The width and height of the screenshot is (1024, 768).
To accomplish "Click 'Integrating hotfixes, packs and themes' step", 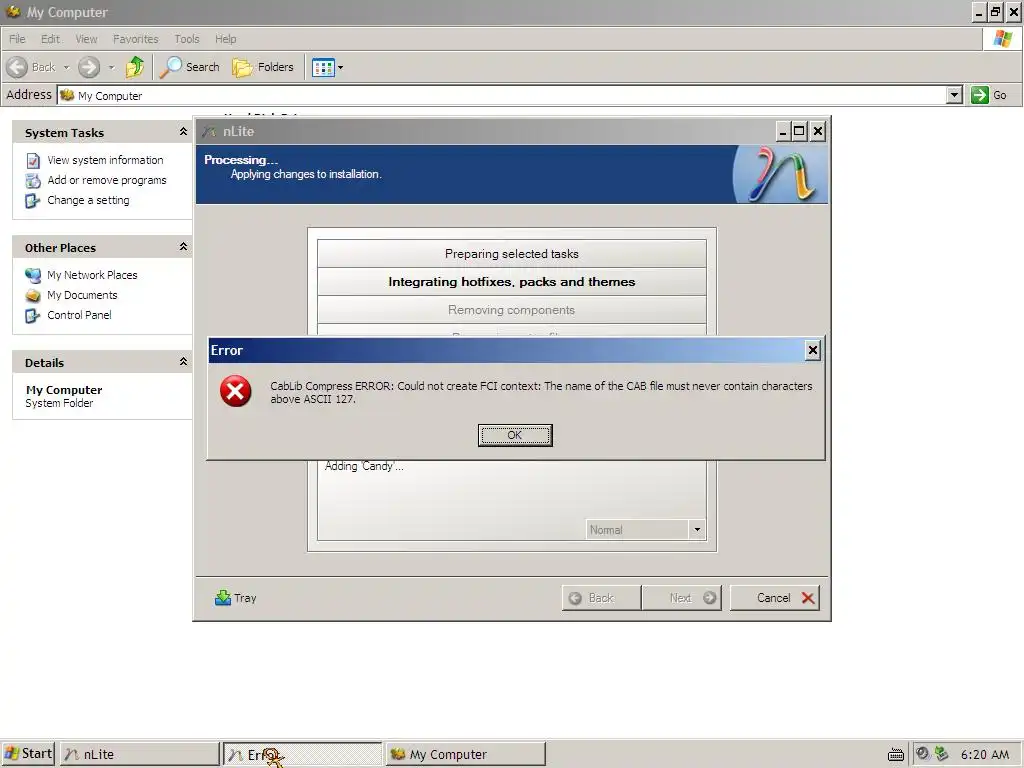I will coord(511,281).
